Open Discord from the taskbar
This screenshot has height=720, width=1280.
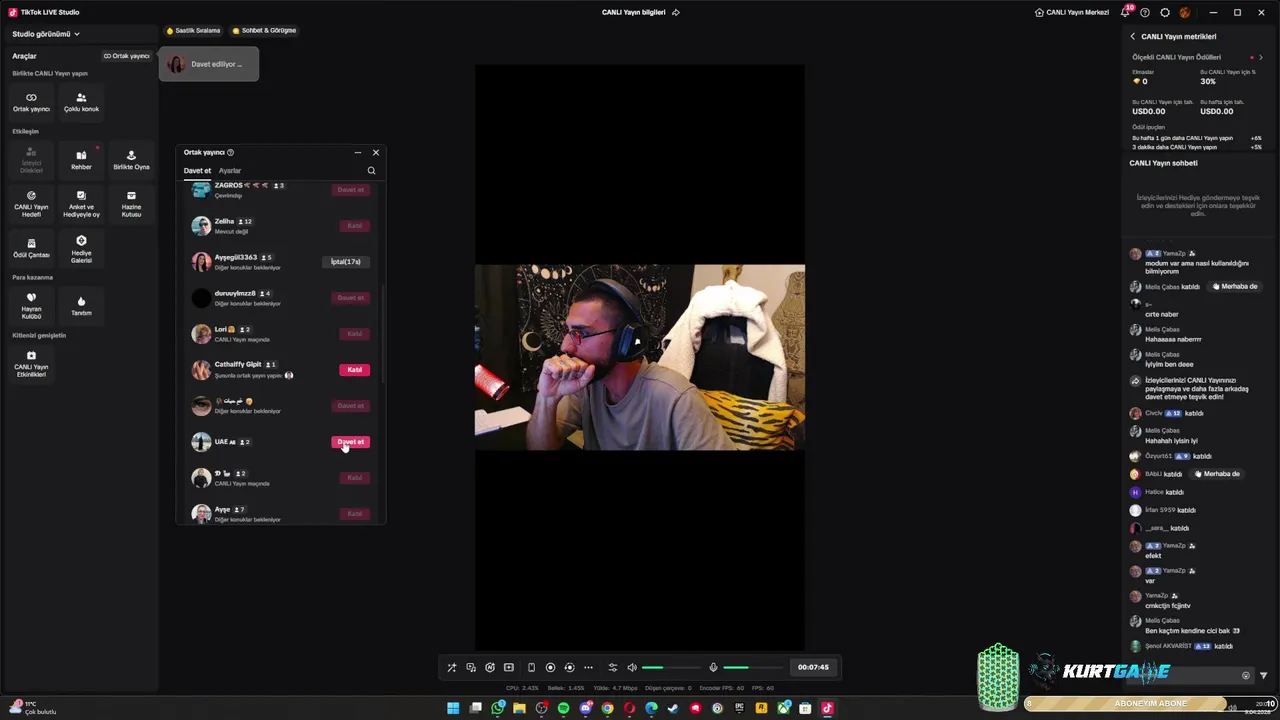coord(586,708)
